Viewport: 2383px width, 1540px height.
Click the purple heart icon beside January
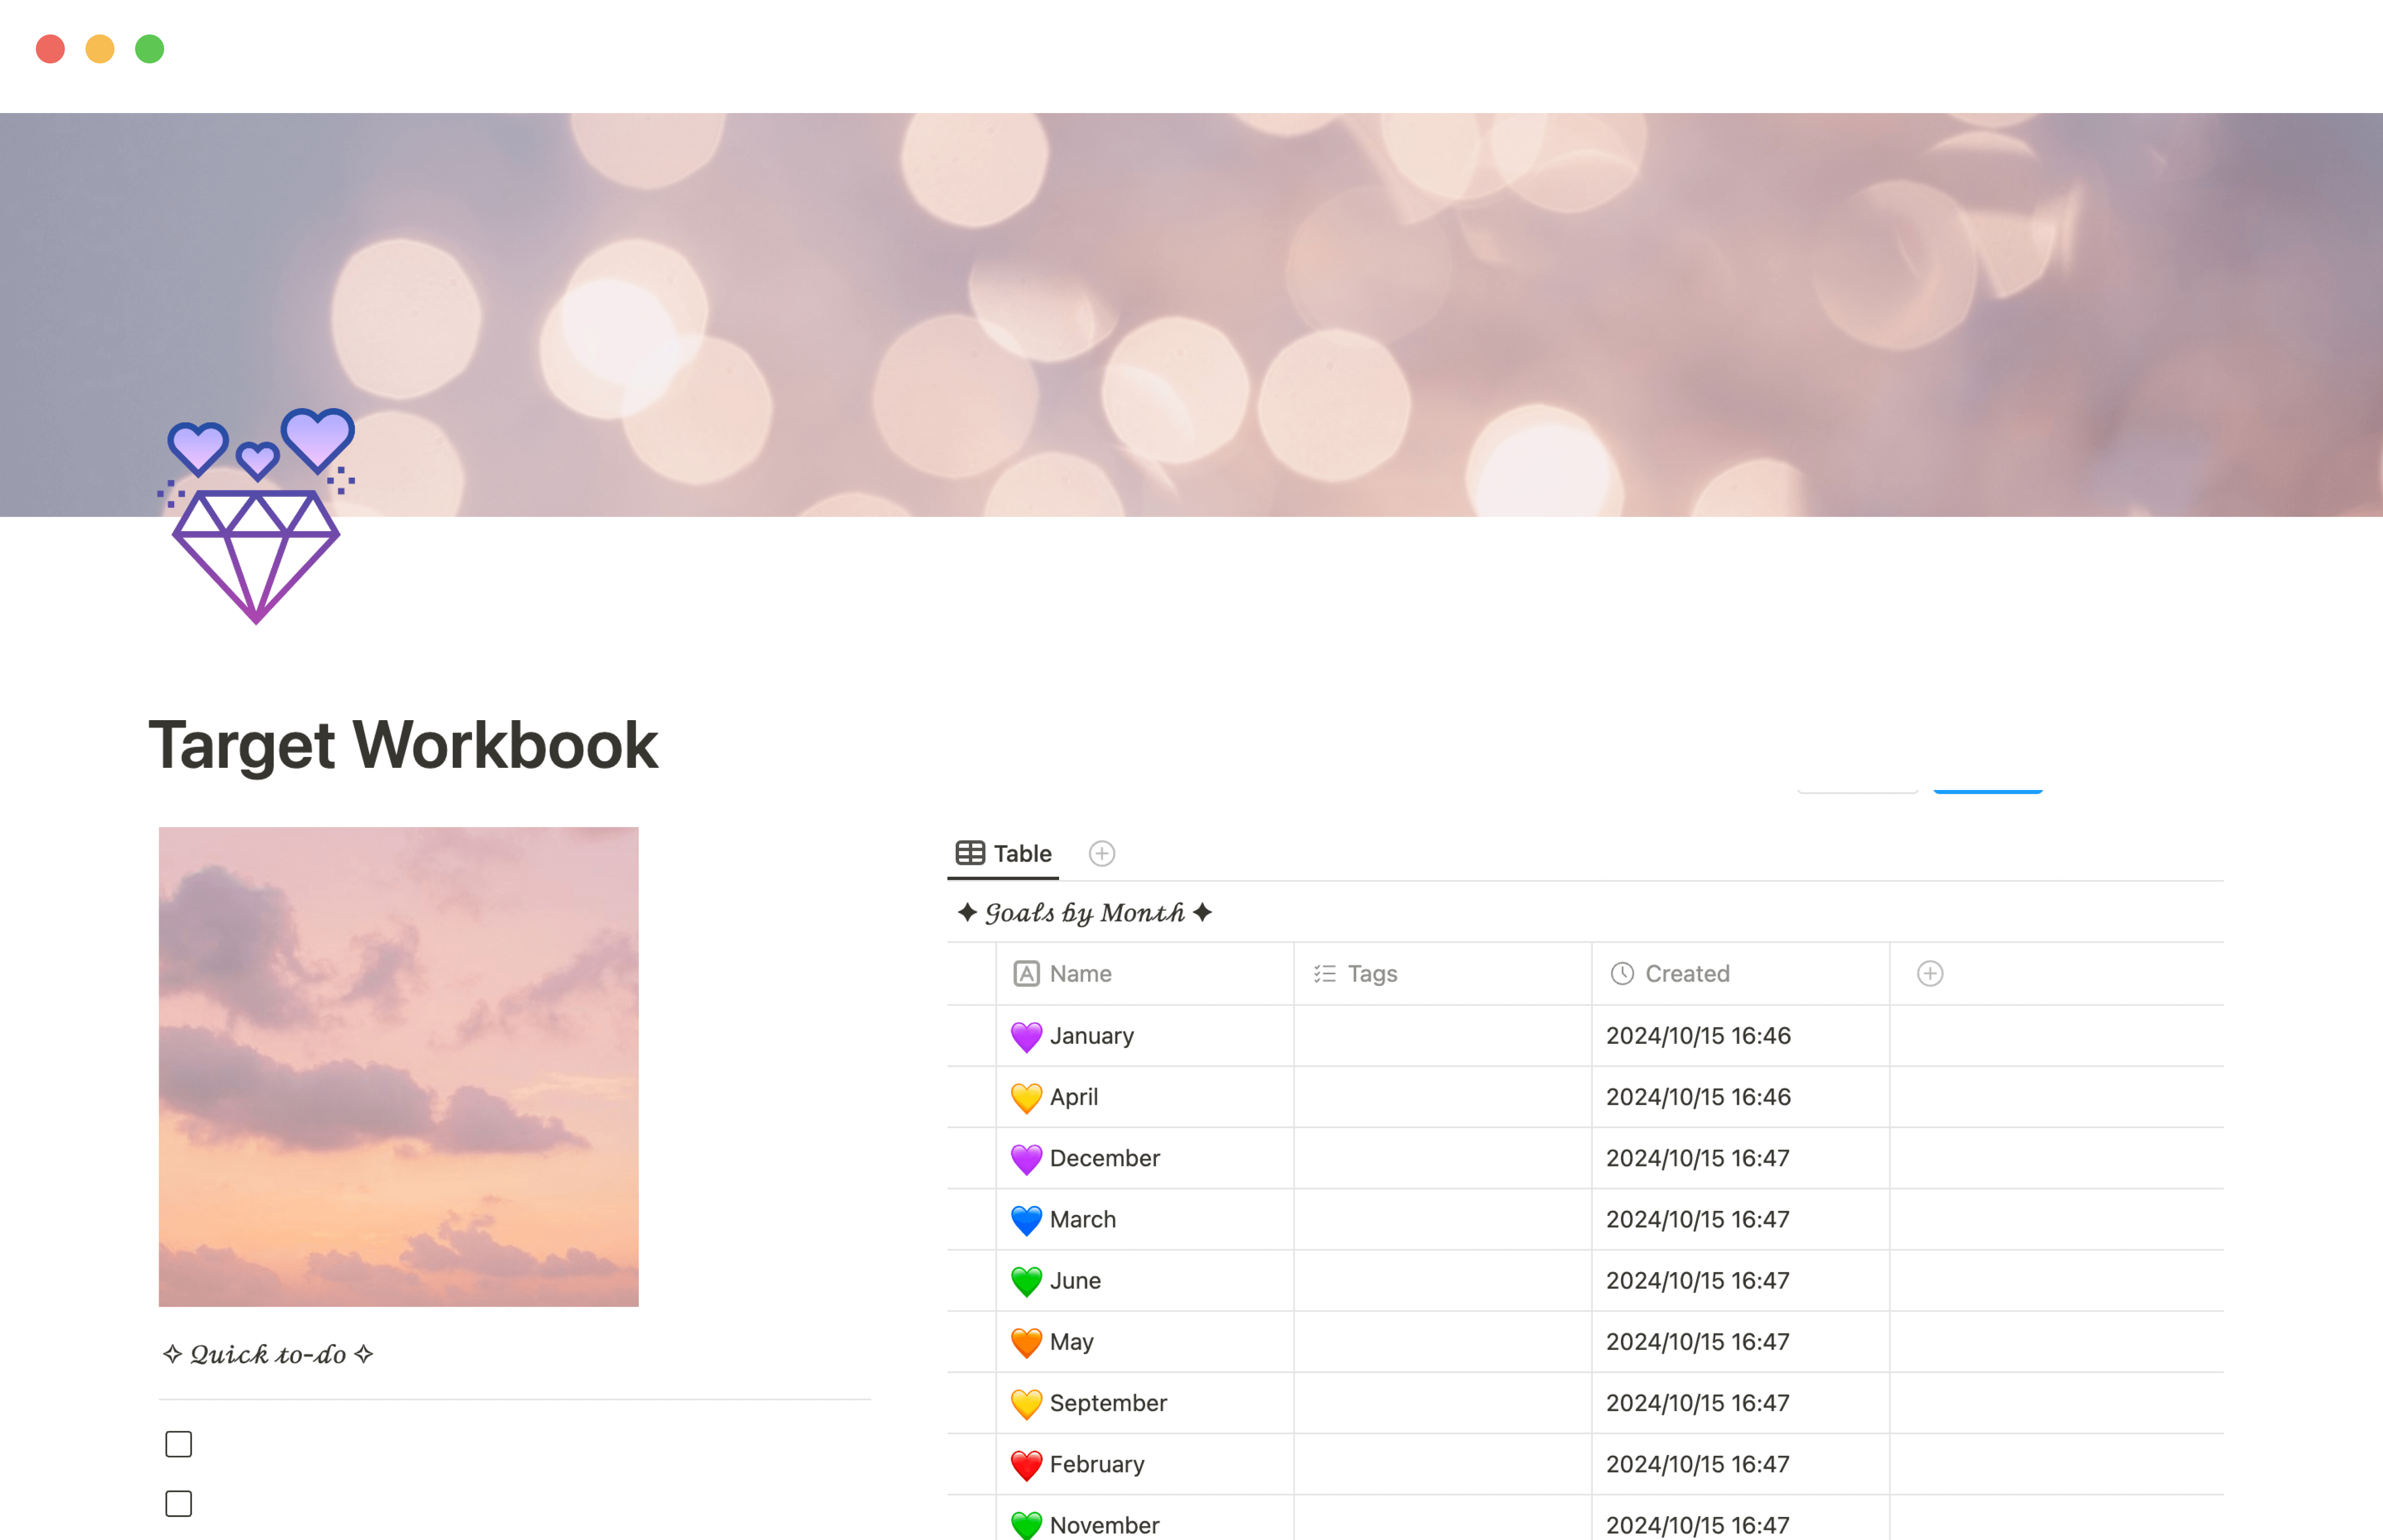(1026, 1036)
